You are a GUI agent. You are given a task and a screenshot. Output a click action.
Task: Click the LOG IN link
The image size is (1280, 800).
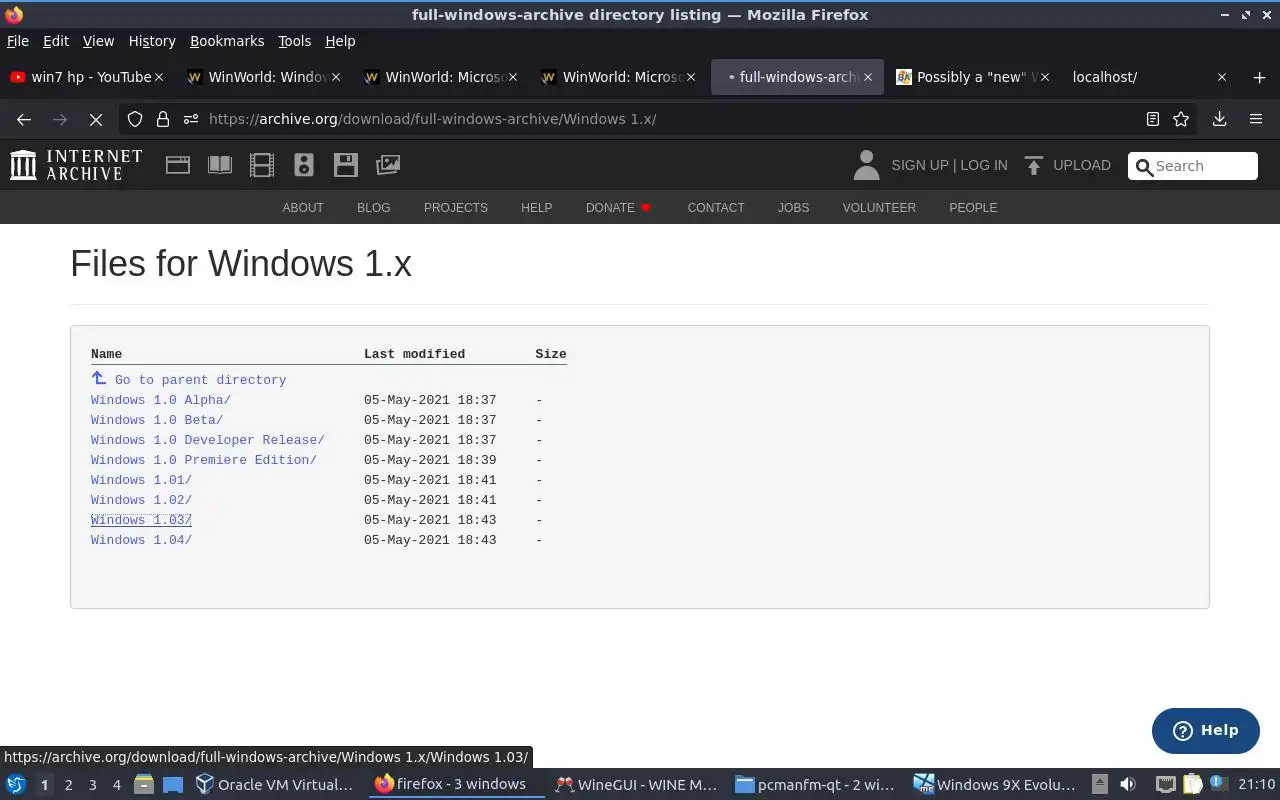[x=984, y=165]
